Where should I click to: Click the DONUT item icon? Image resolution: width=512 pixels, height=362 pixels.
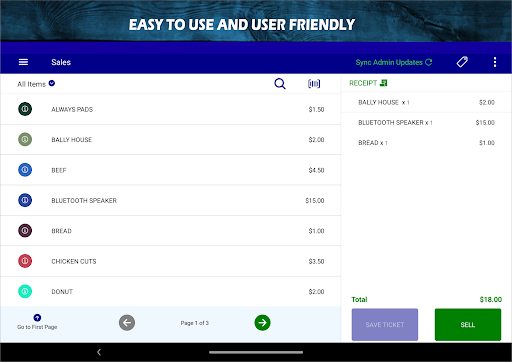25,291
